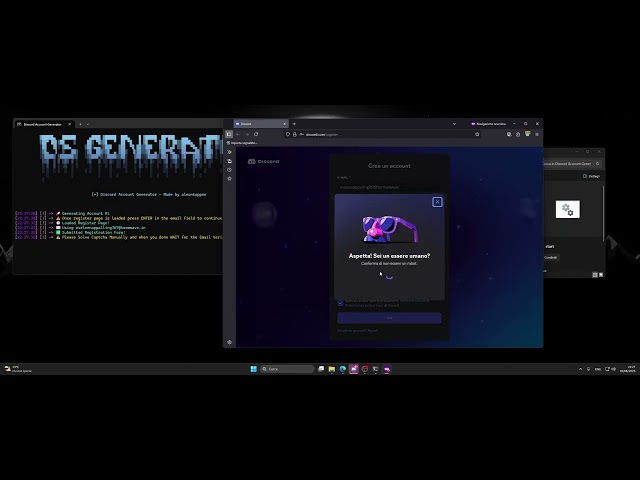Image resolution: width=640 pixels, height=480 pixels.
Task: Close the captcha popup with X
Action: coord(437,202)
